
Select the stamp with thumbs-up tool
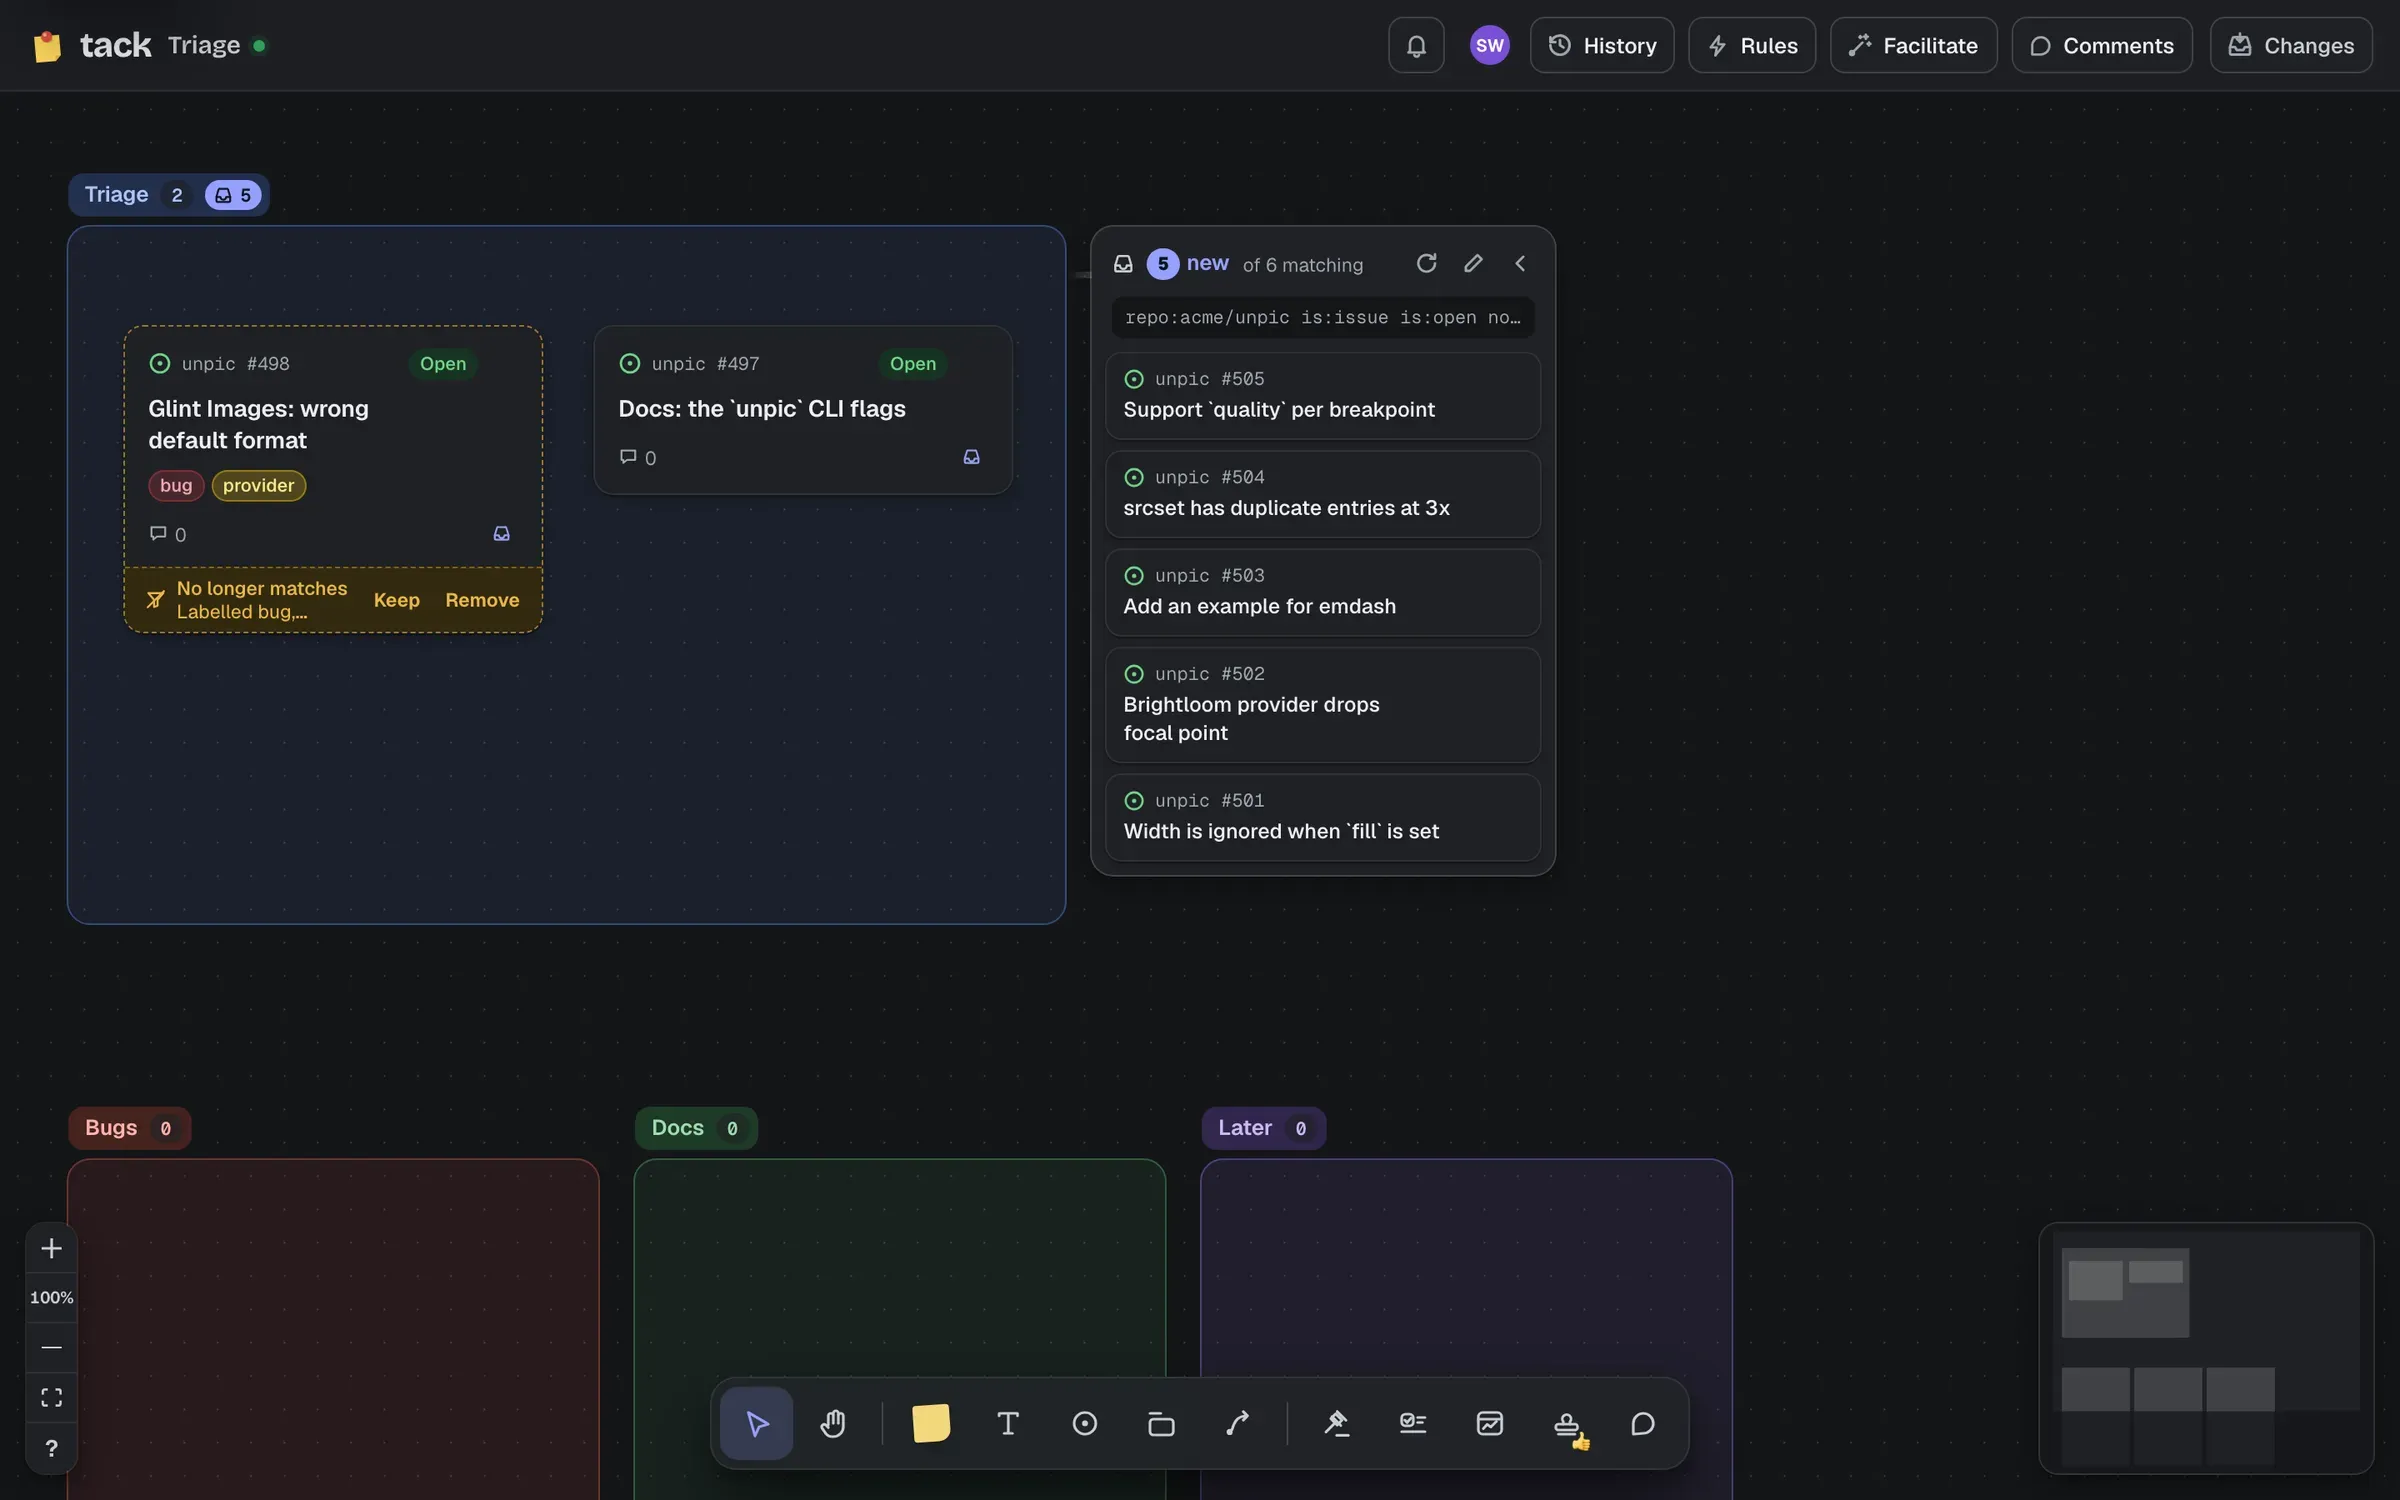tap(1567, 1424)
